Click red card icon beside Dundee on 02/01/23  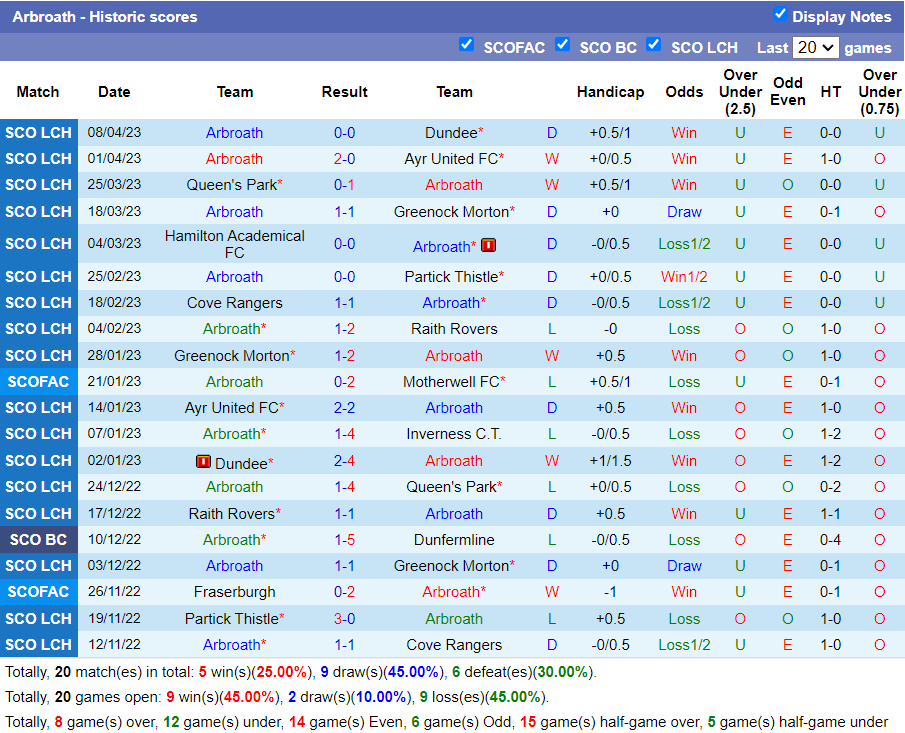point(203,462)
